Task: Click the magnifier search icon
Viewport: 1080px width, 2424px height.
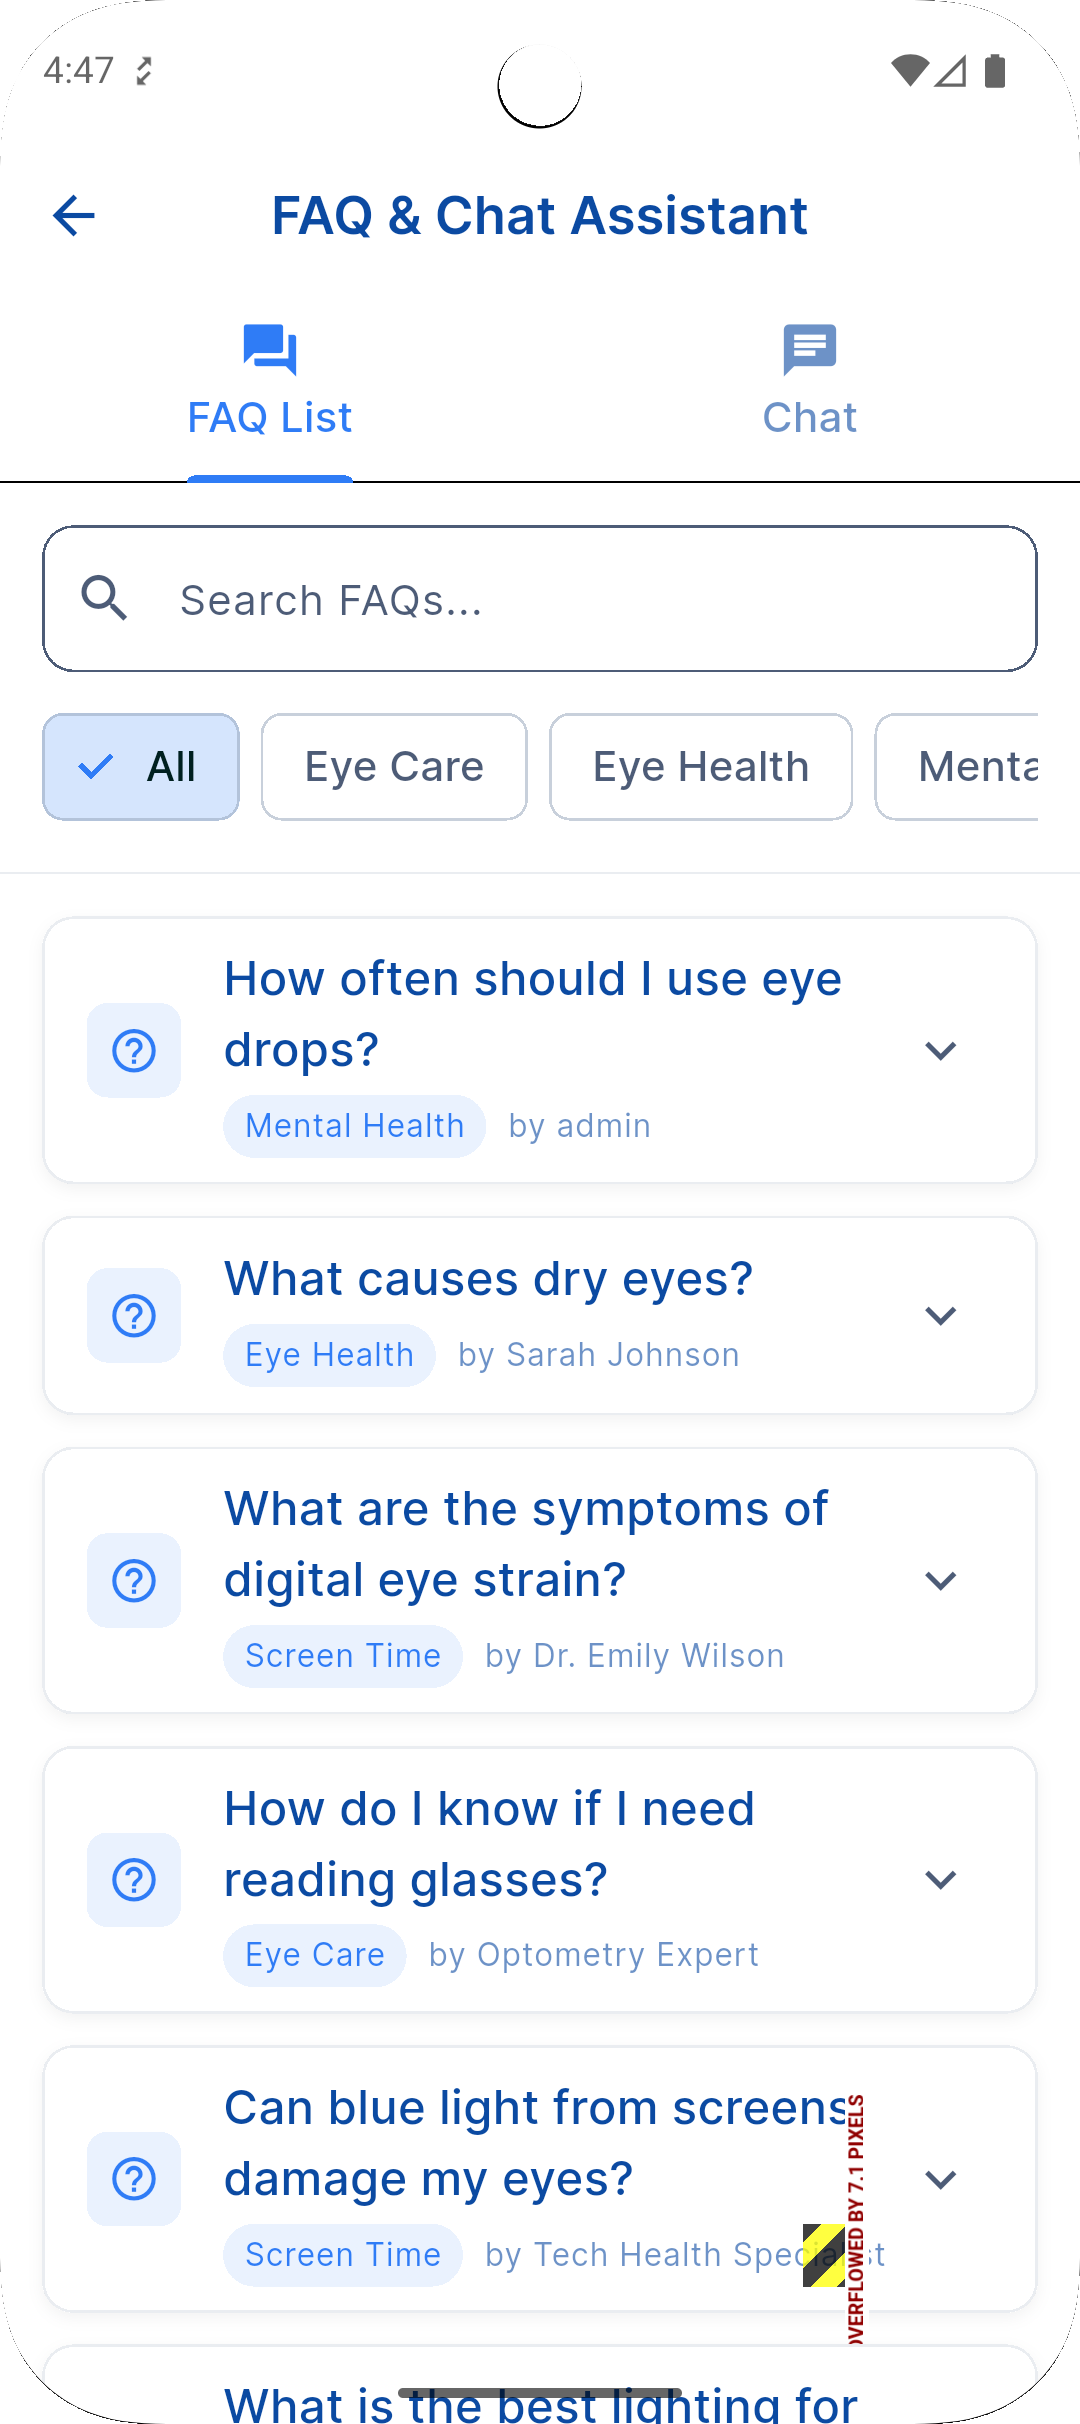Action: tap(105, 599)
